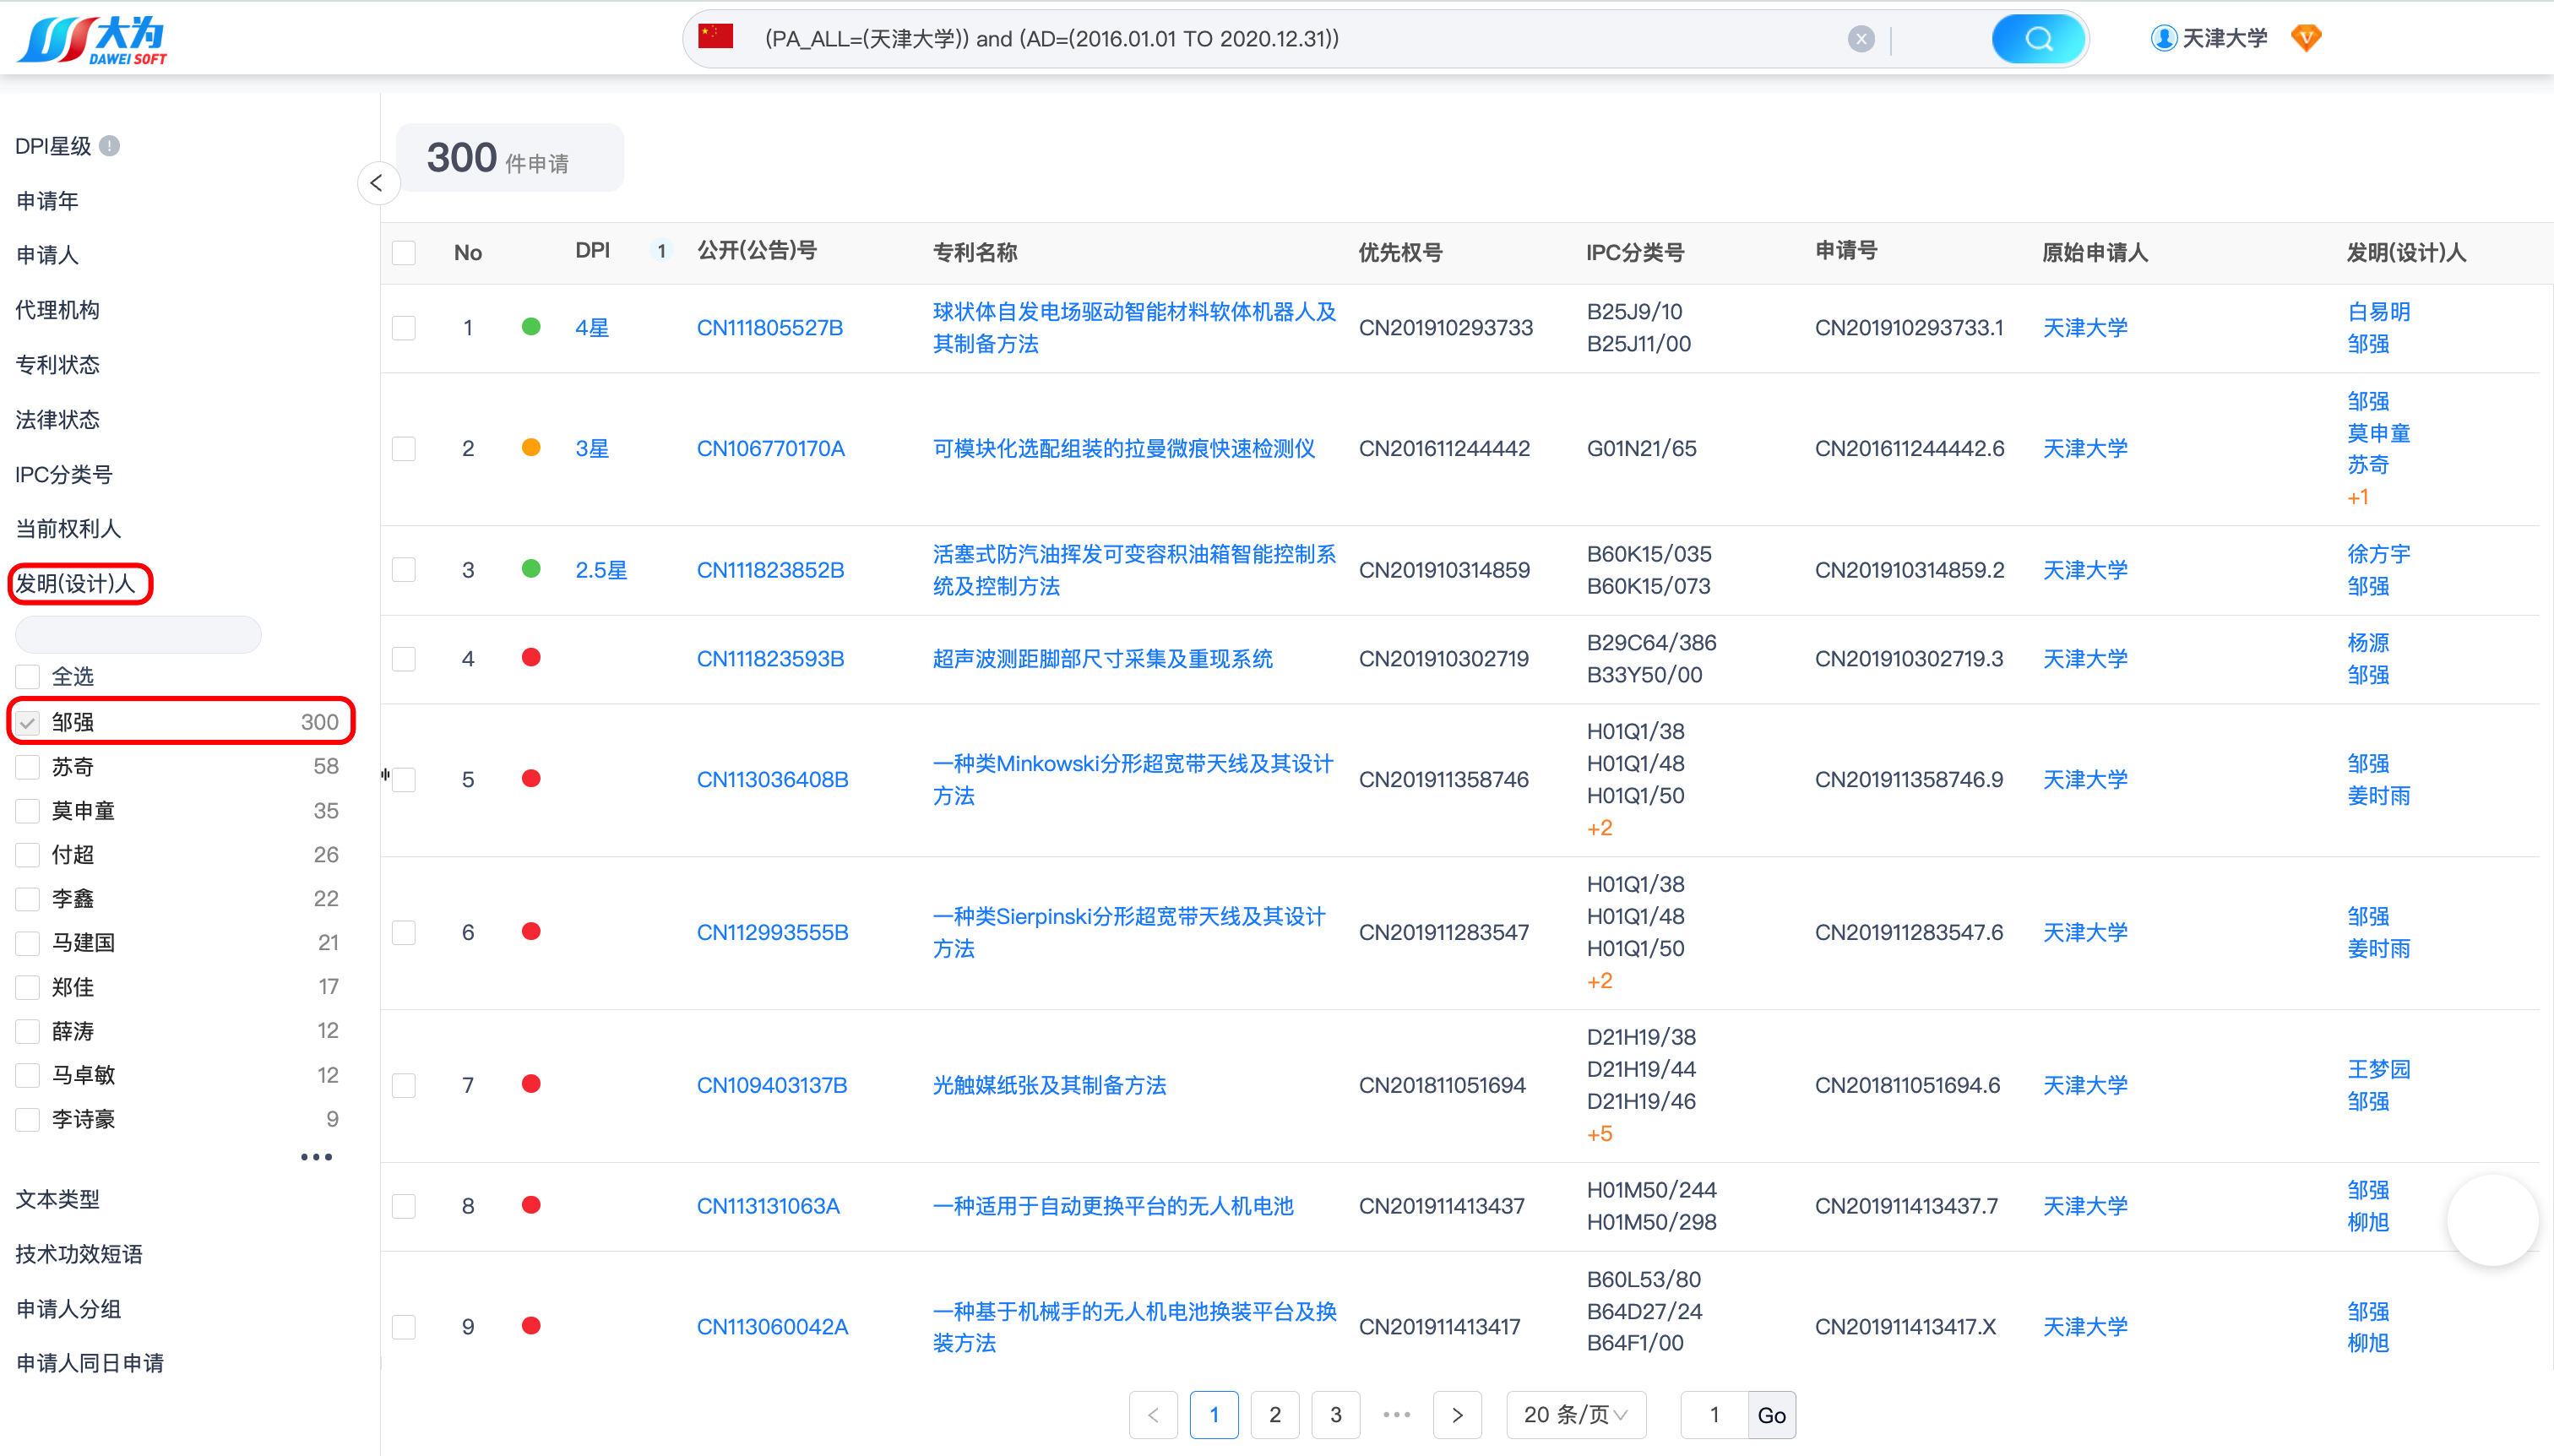Screen dimensions: 2554x1456
Task: Open the 20 条/页 page size dropdown
Action: 1575,1414
